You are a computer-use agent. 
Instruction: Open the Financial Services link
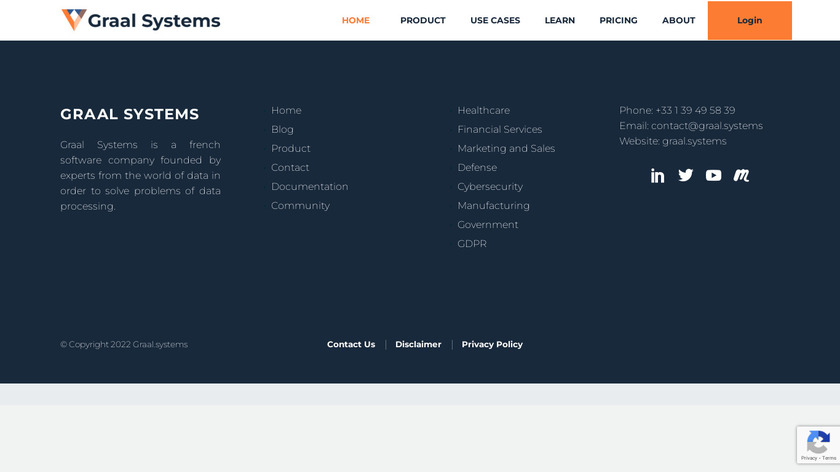point(500,130)
